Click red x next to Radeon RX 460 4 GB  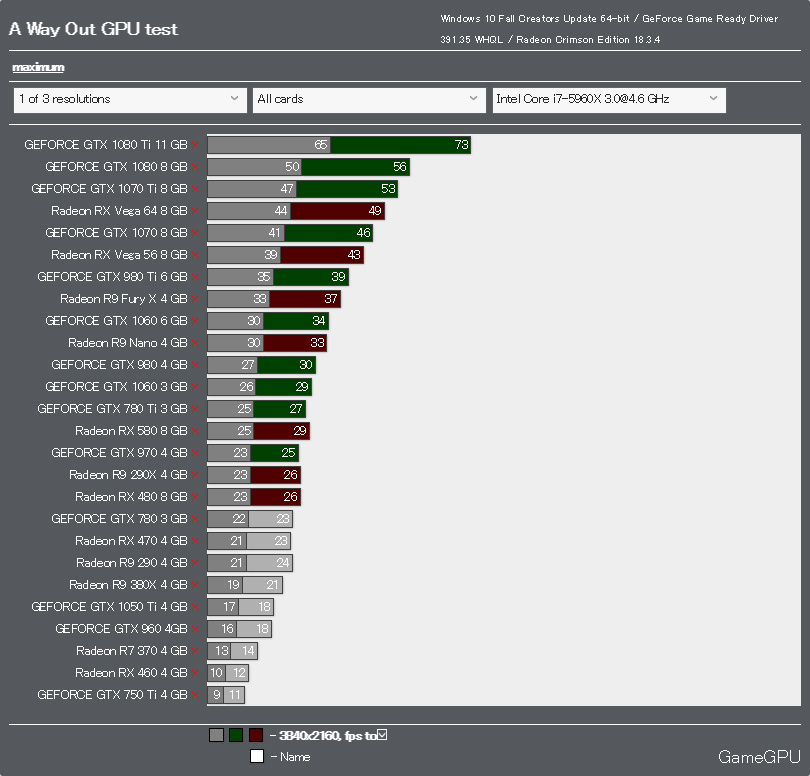point(195,674)
